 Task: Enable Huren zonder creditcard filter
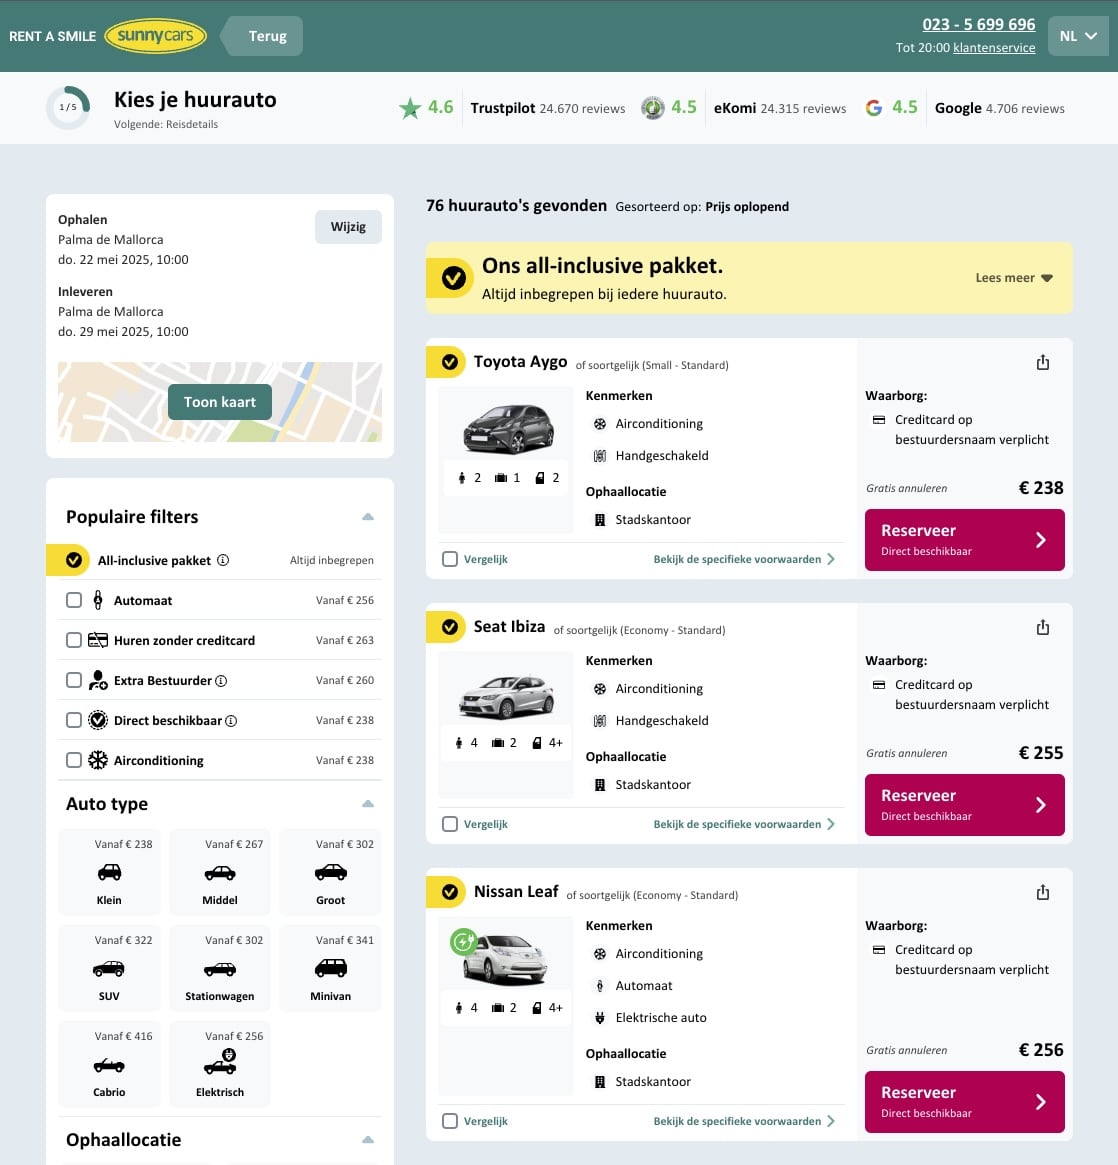pyautogui.click(x=74, y=640)
